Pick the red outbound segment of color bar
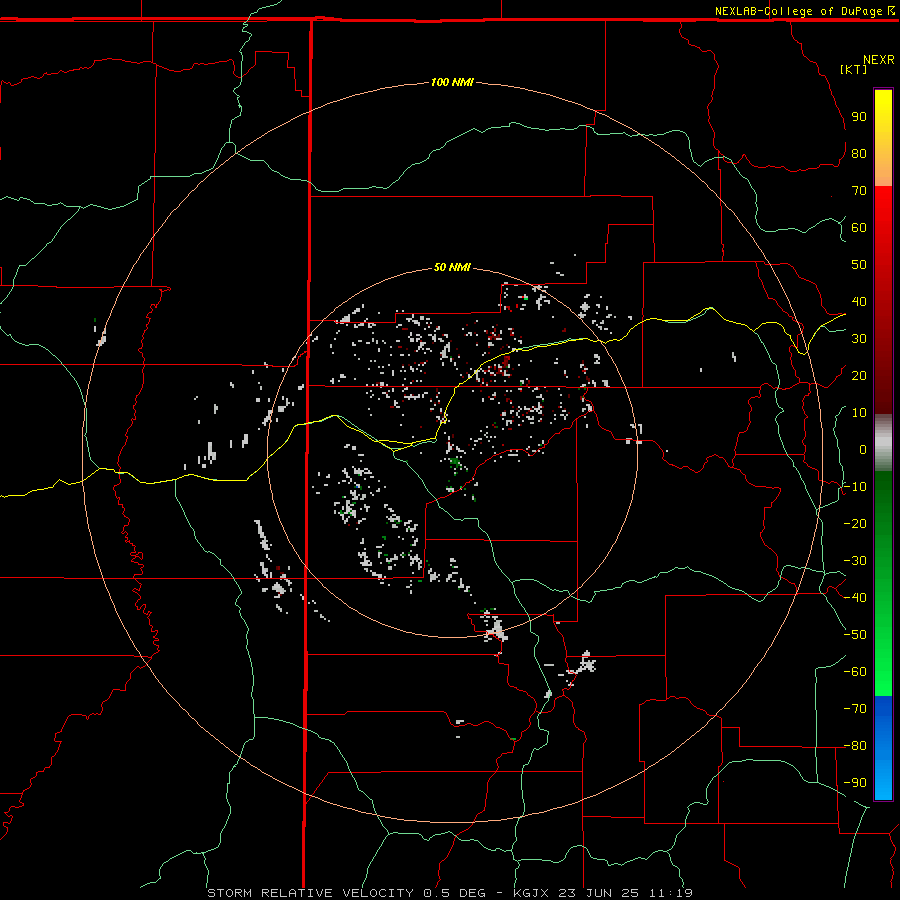This screenshot has height=900, width=900. point(883,300)
